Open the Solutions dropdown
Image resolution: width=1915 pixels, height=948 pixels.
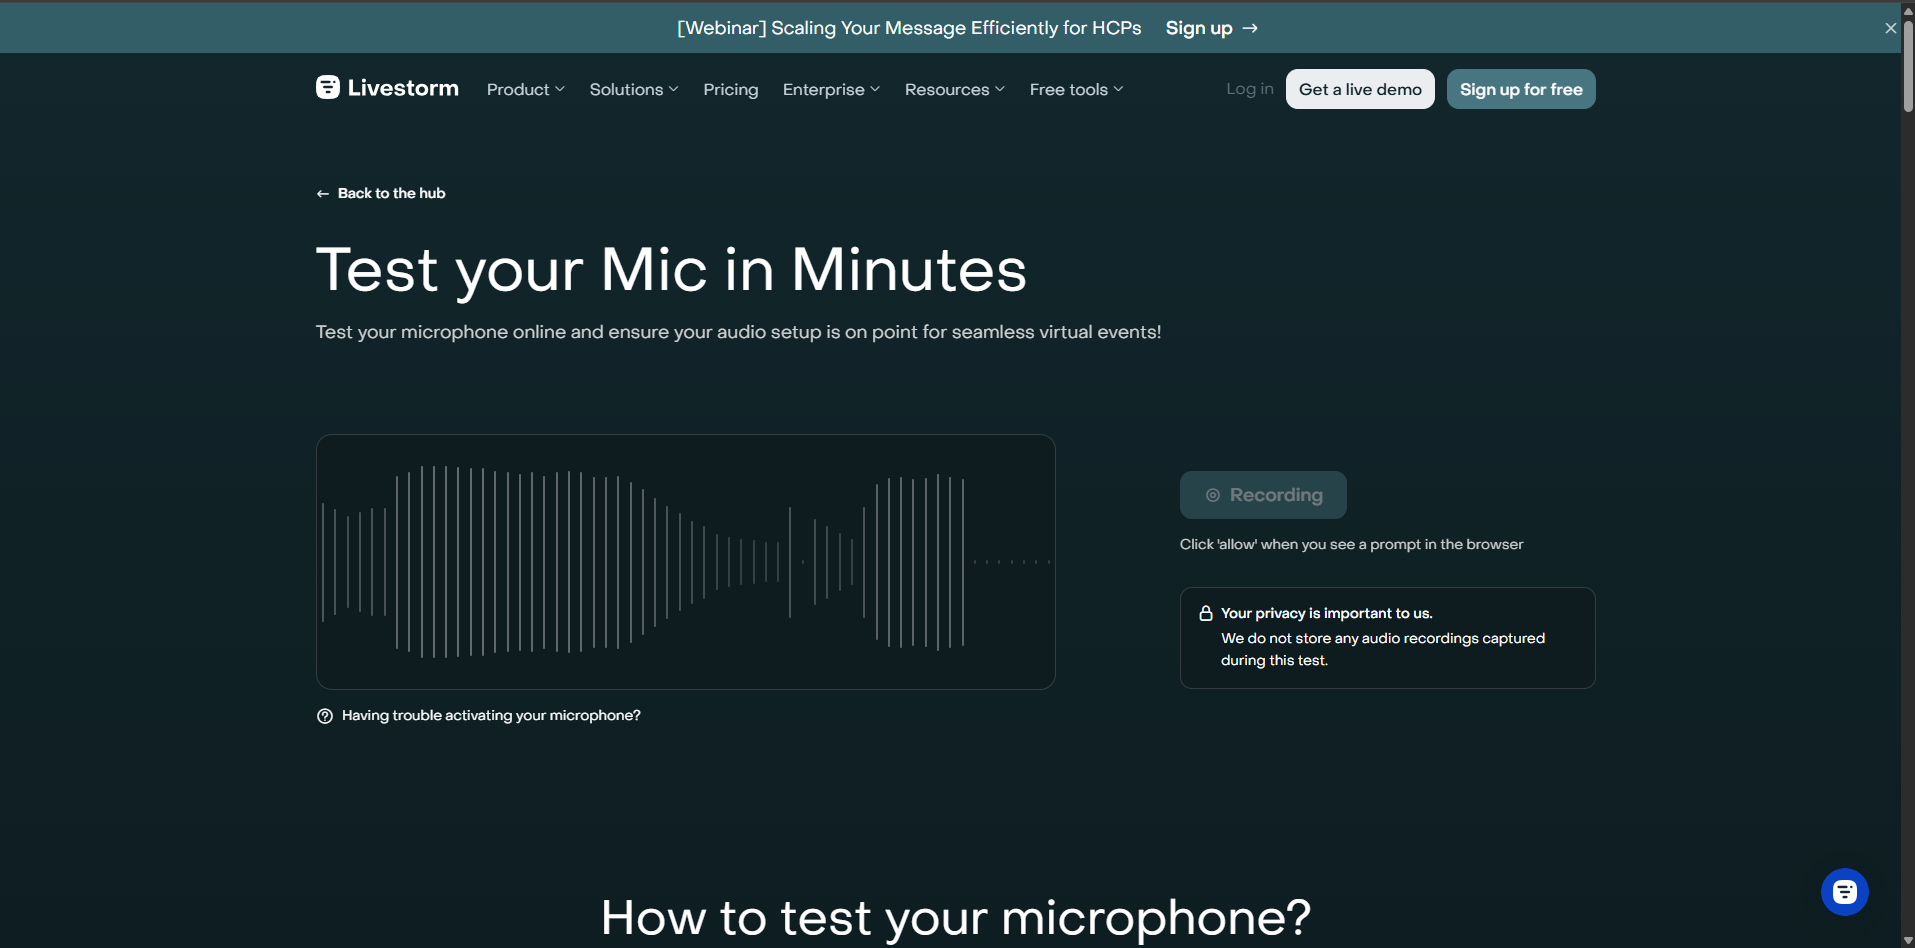(633, 89)
